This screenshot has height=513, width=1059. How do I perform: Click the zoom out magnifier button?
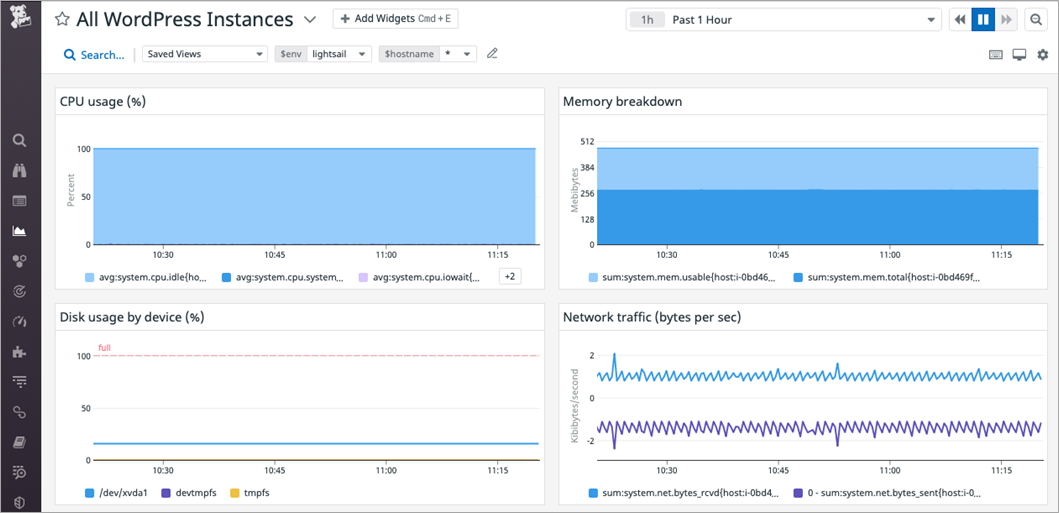1036,20
